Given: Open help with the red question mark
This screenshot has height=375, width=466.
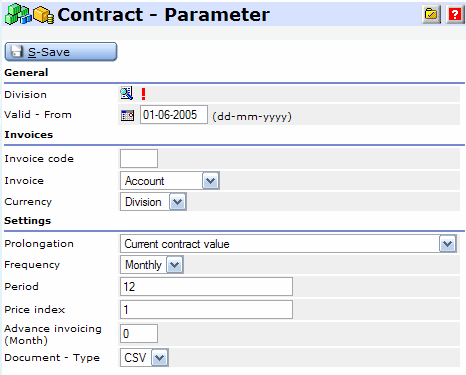Looking at the screenshot, I should pyautogui.click(x=455, y=14).
